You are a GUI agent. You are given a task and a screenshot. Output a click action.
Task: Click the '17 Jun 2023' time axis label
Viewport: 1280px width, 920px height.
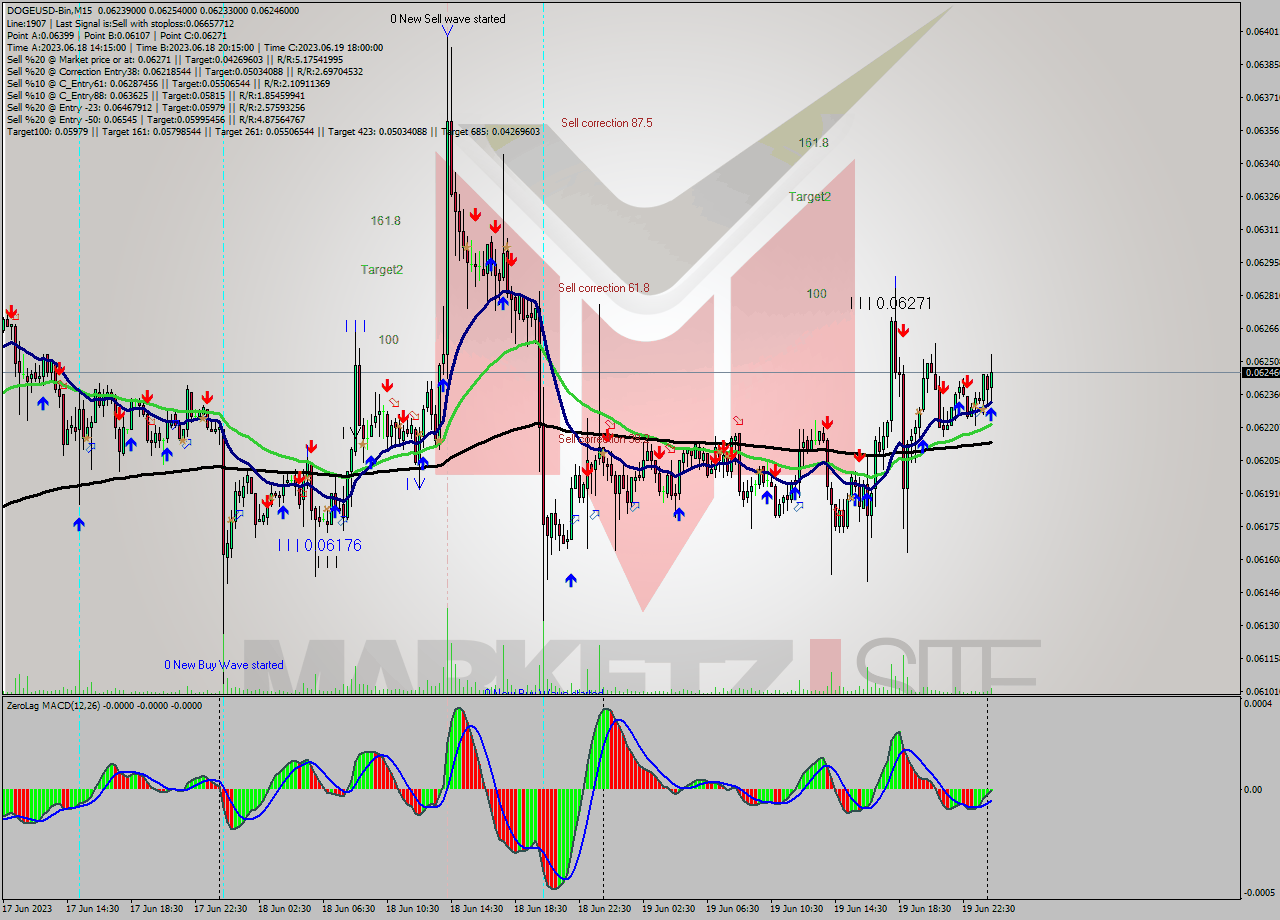tap(29, 909)
